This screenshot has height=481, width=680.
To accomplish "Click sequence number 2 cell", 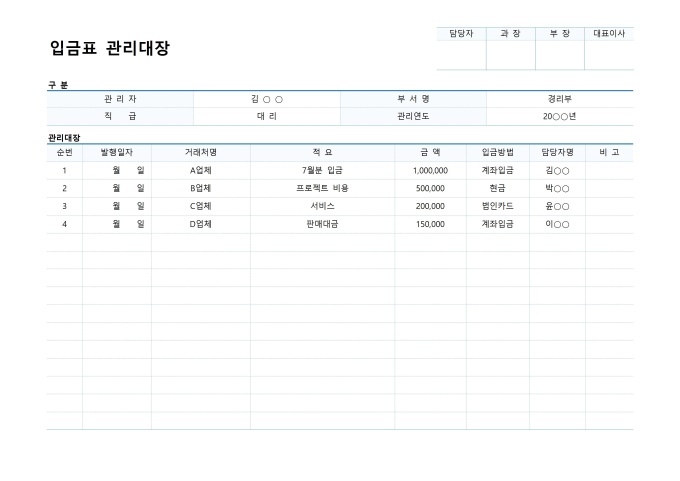I will point(65,188).
